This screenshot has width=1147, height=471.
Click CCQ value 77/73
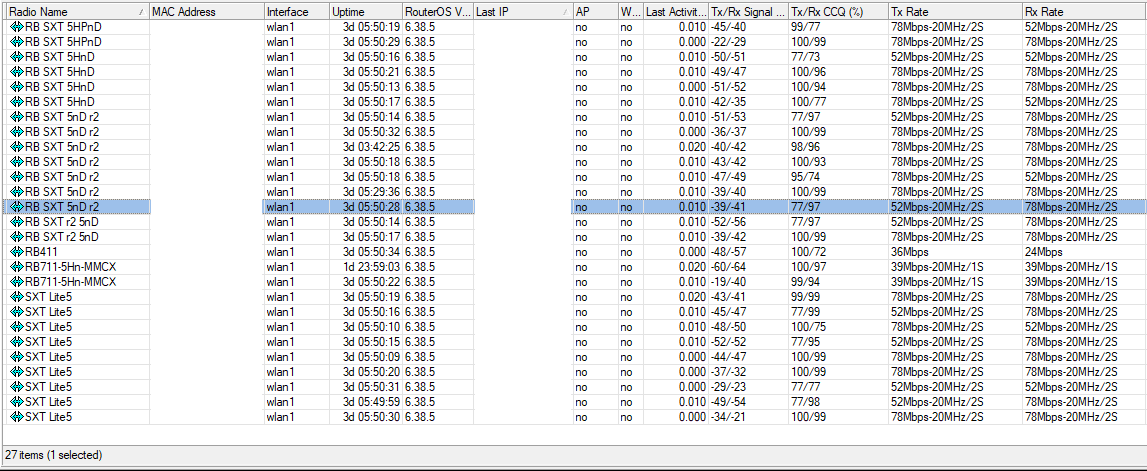[805, 56]
